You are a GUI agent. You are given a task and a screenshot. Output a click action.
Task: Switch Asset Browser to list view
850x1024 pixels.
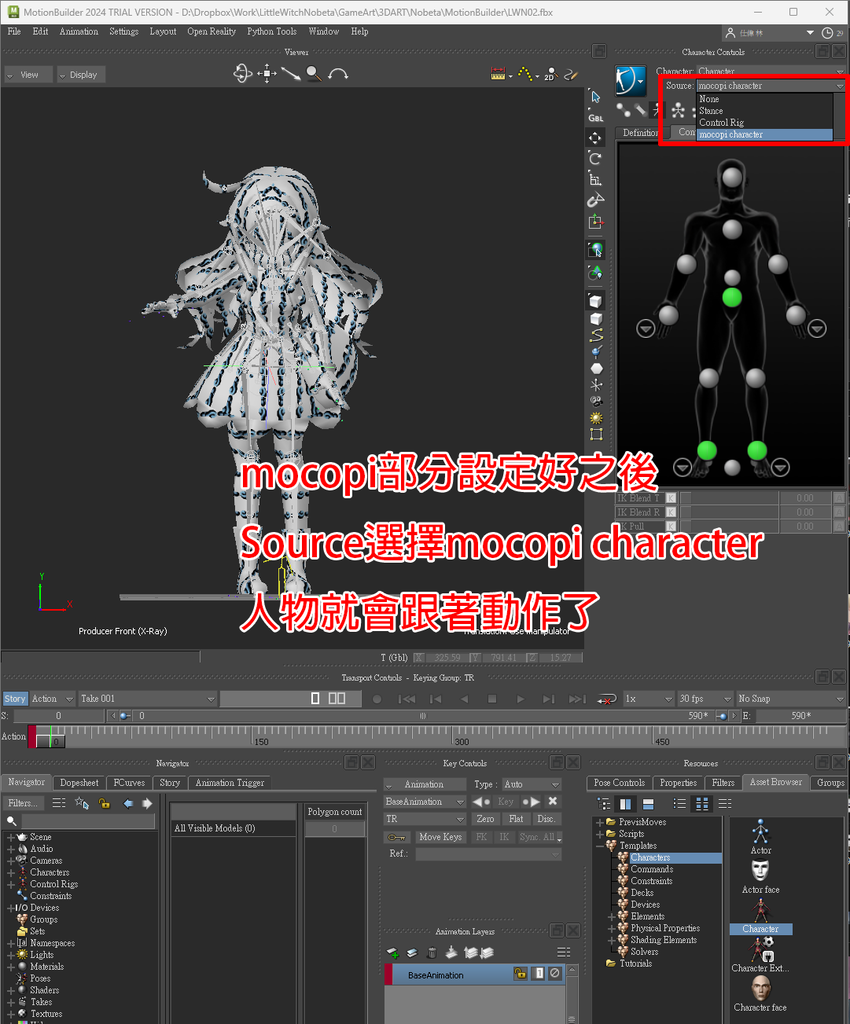click(x=680, y=803)
